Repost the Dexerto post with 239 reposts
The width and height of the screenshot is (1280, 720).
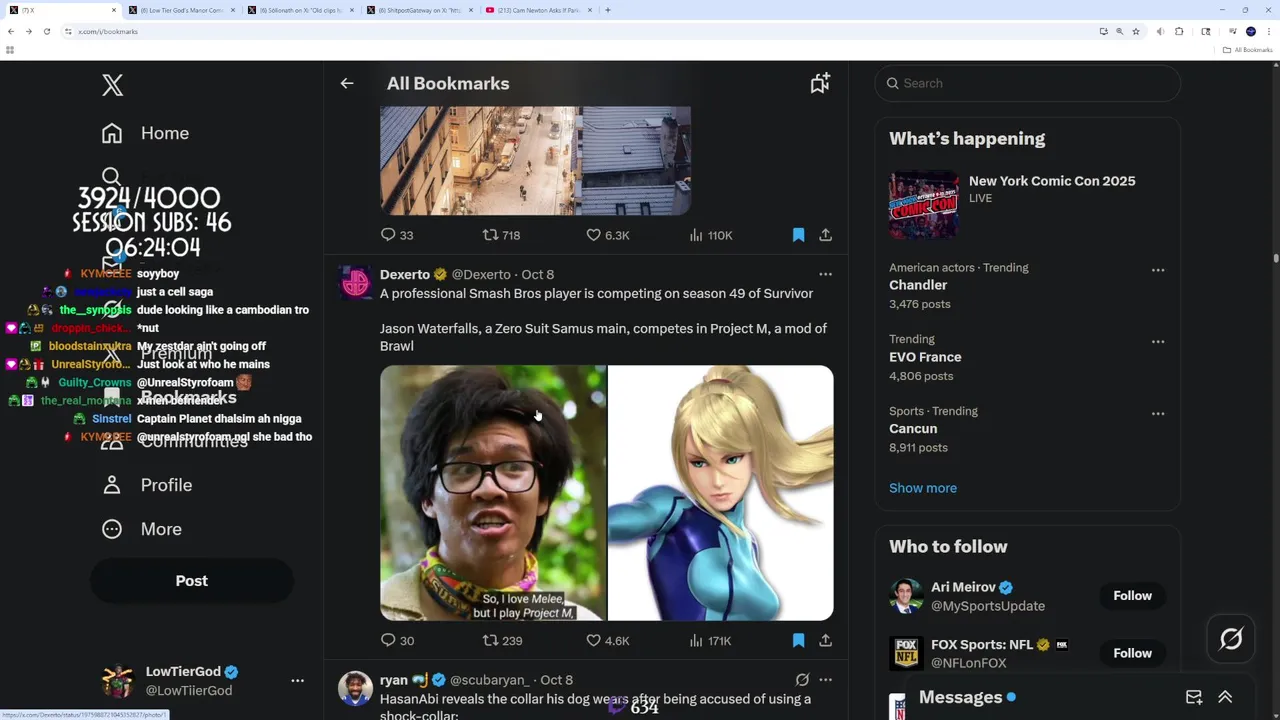502,641
